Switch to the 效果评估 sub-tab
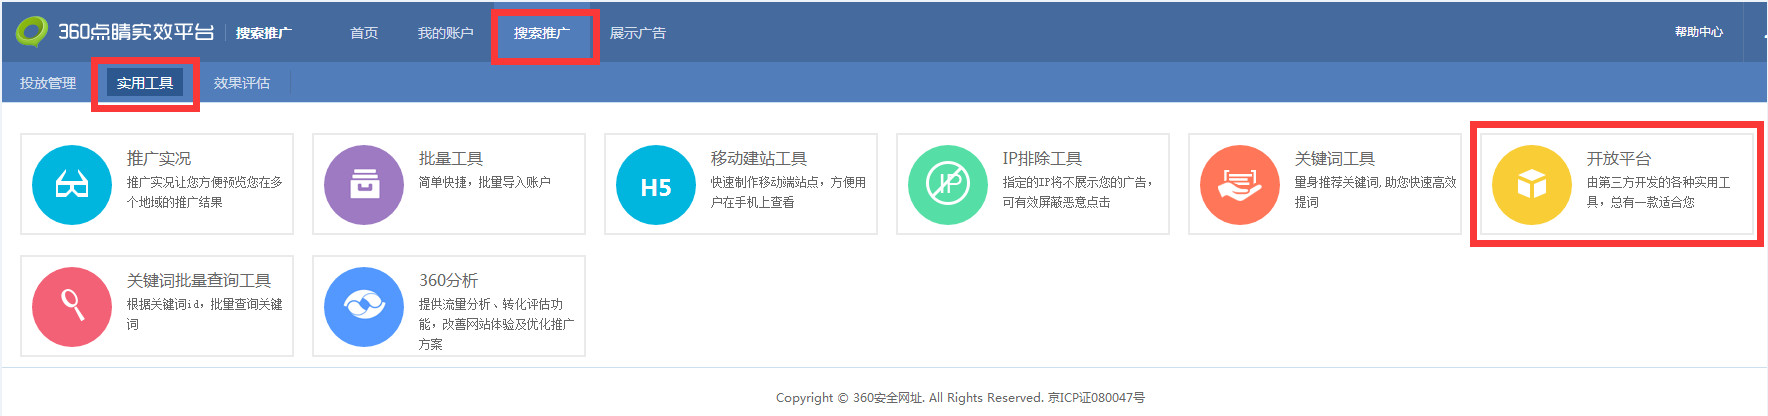The height and width of the screenshot is (416, 1768). pyautogui.click(x=242, y=83)
